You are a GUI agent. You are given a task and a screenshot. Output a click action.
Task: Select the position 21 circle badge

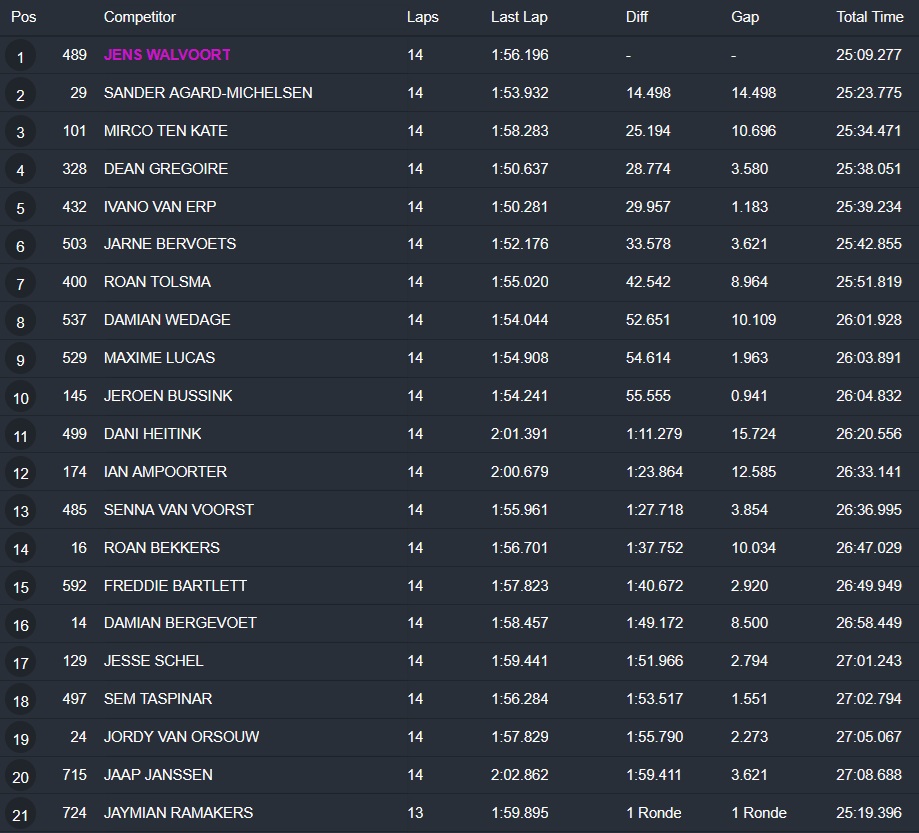(x=20, y=814)
